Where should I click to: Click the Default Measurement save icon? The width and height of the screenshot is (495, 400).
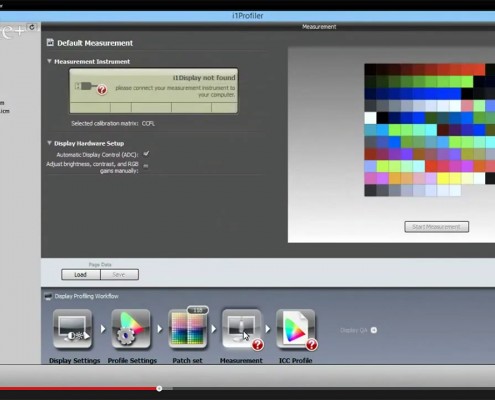(x=50, y=42)
